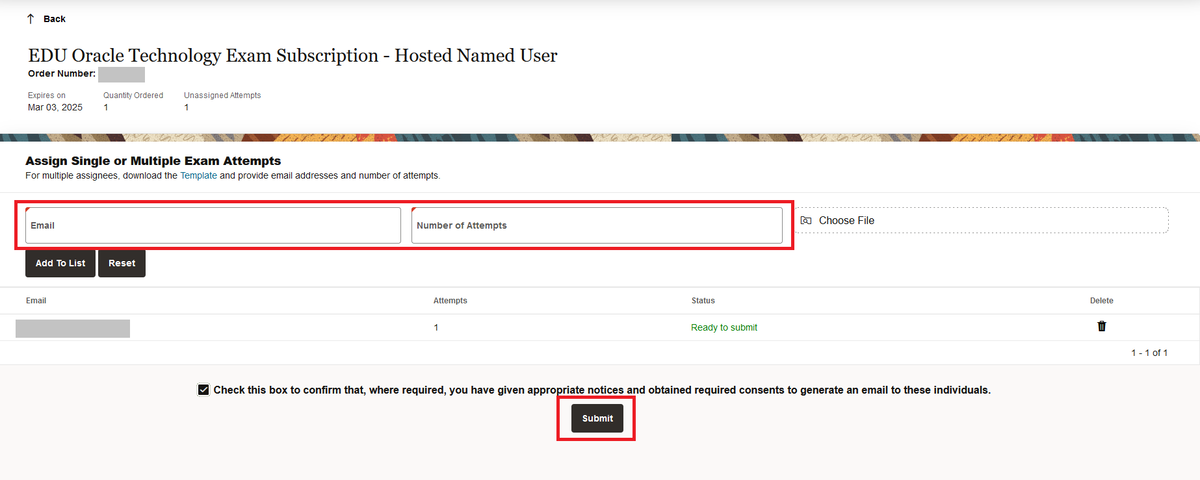1200x480 pixels.
Task: Click the Delete column header
Action: coord(1101,300)
